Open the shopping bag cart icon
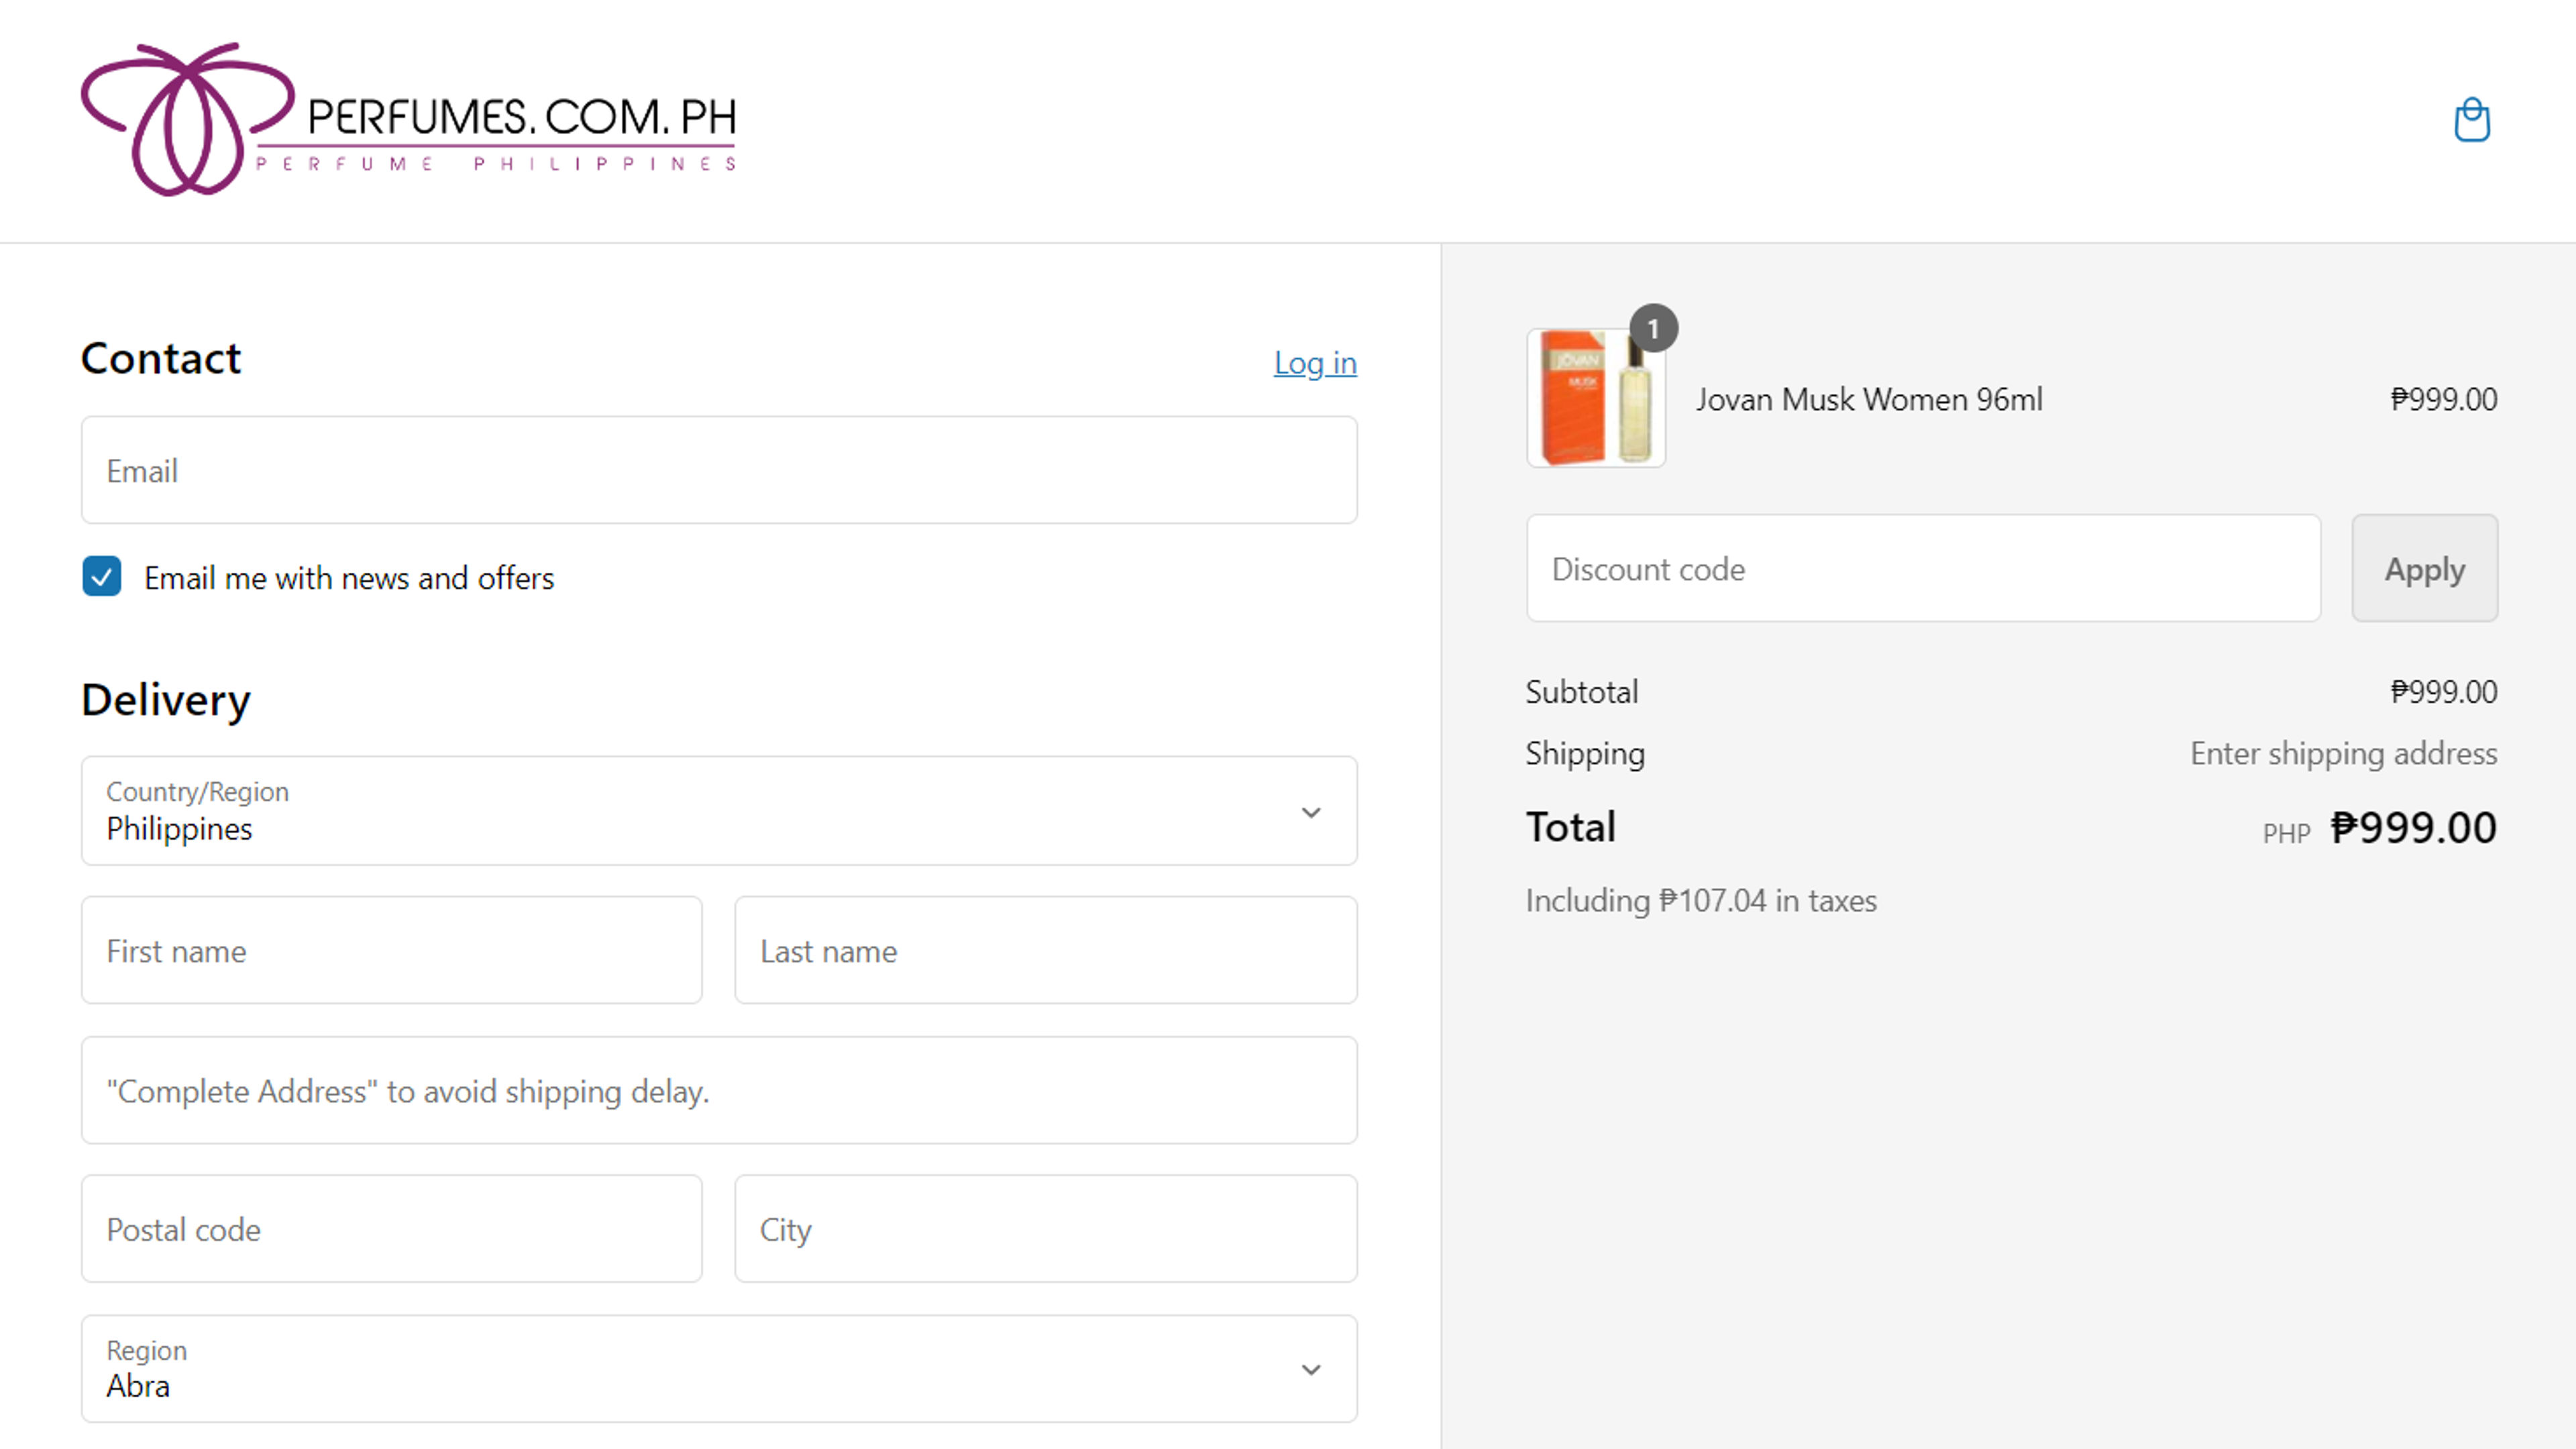The width and height of the screenshot is (2576, 1449). [x=2471, y=120]
